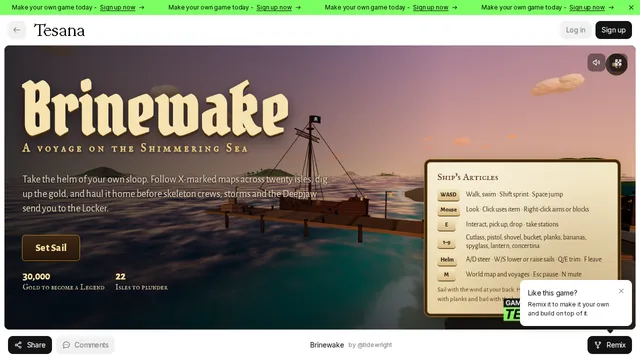This screenshot has width=640, height=360.
Task: Open the fourth 'Sign up now' banner link
Action: point(587,7)
